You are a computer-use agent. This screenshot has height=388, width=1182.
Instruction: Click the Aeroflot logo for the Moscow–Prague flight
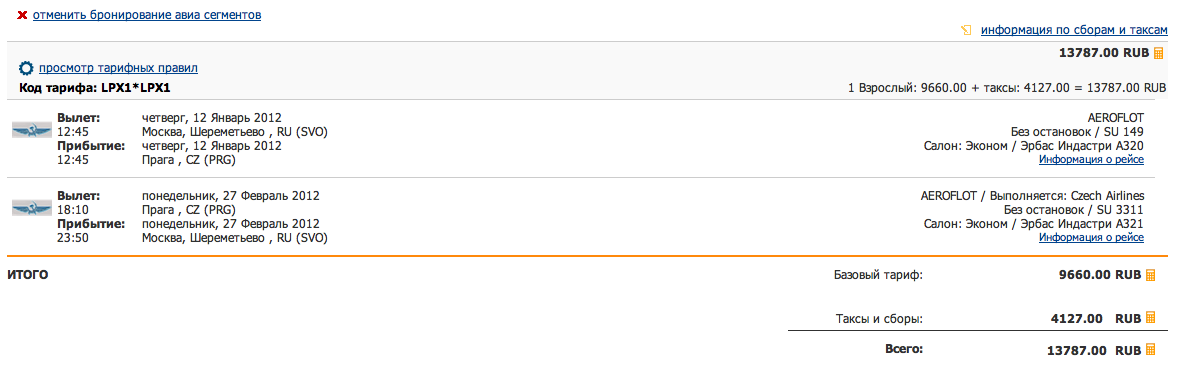pyautogui.click(x=32, y=130)
